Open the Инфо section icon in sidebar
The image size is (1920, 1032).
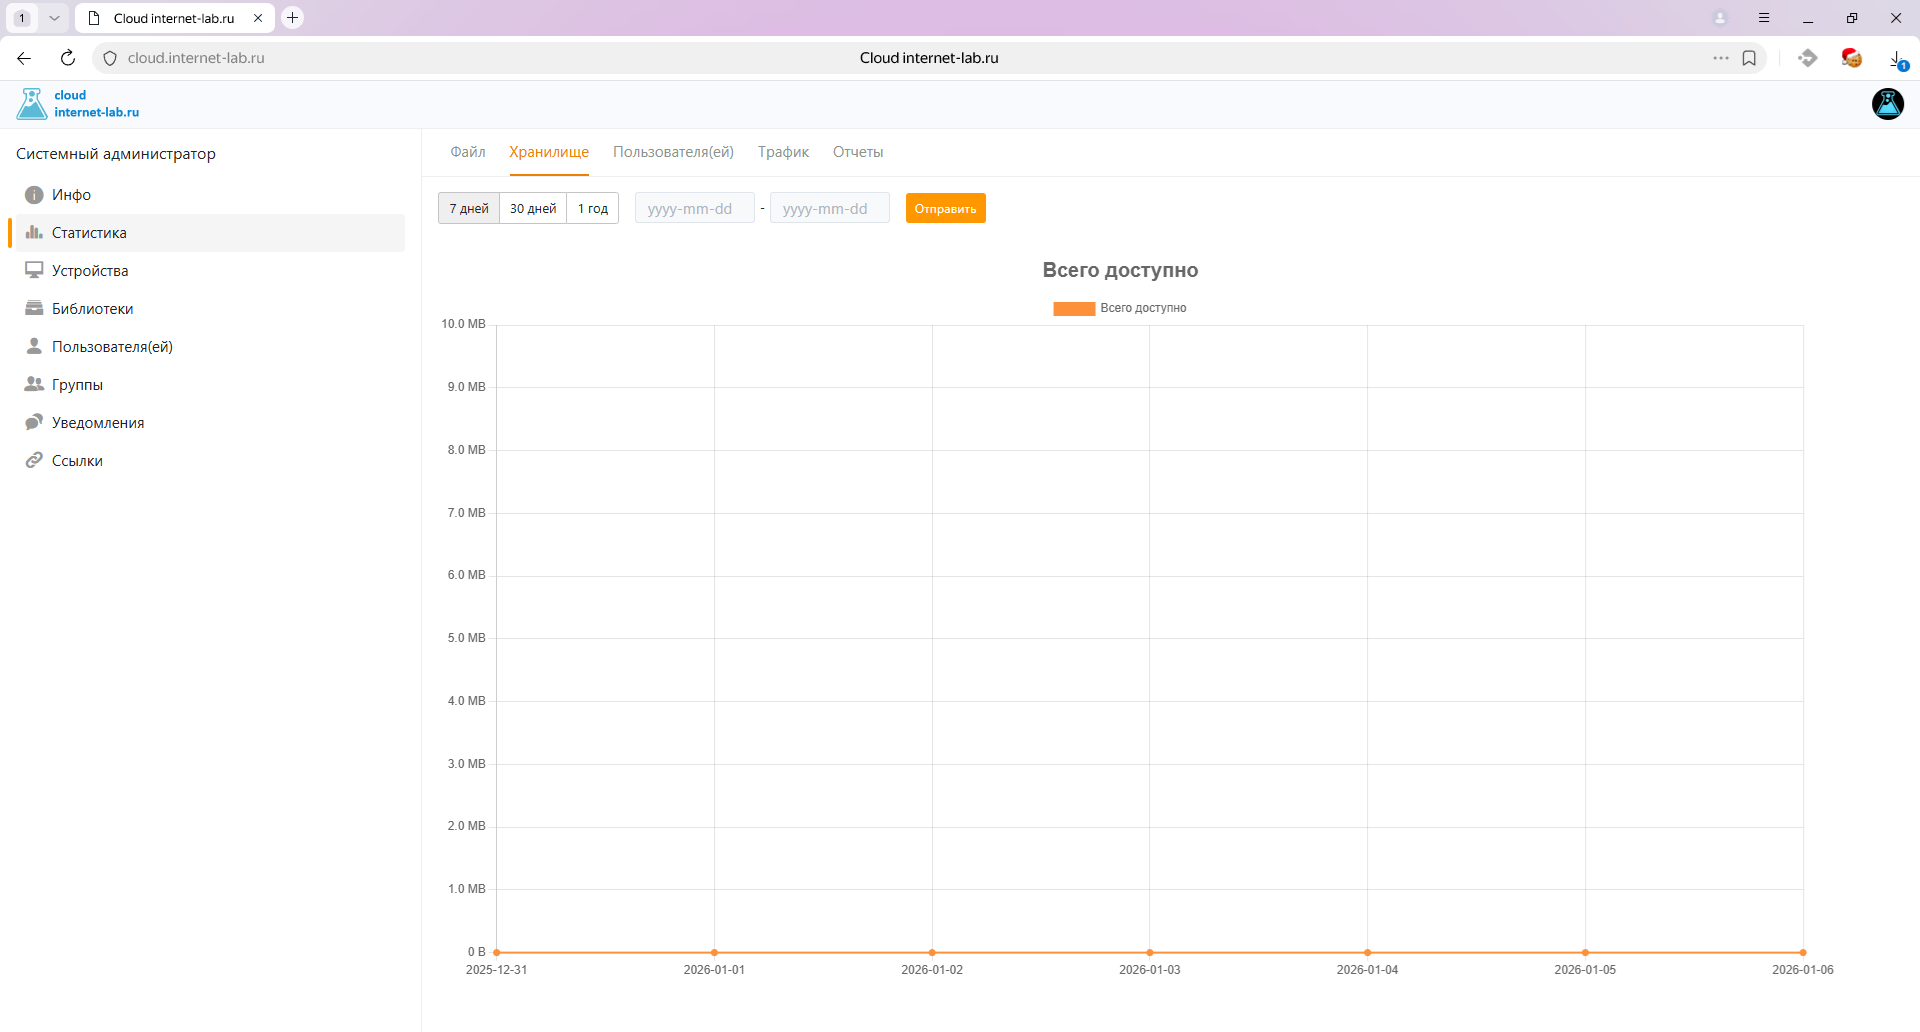click(34, 195)
